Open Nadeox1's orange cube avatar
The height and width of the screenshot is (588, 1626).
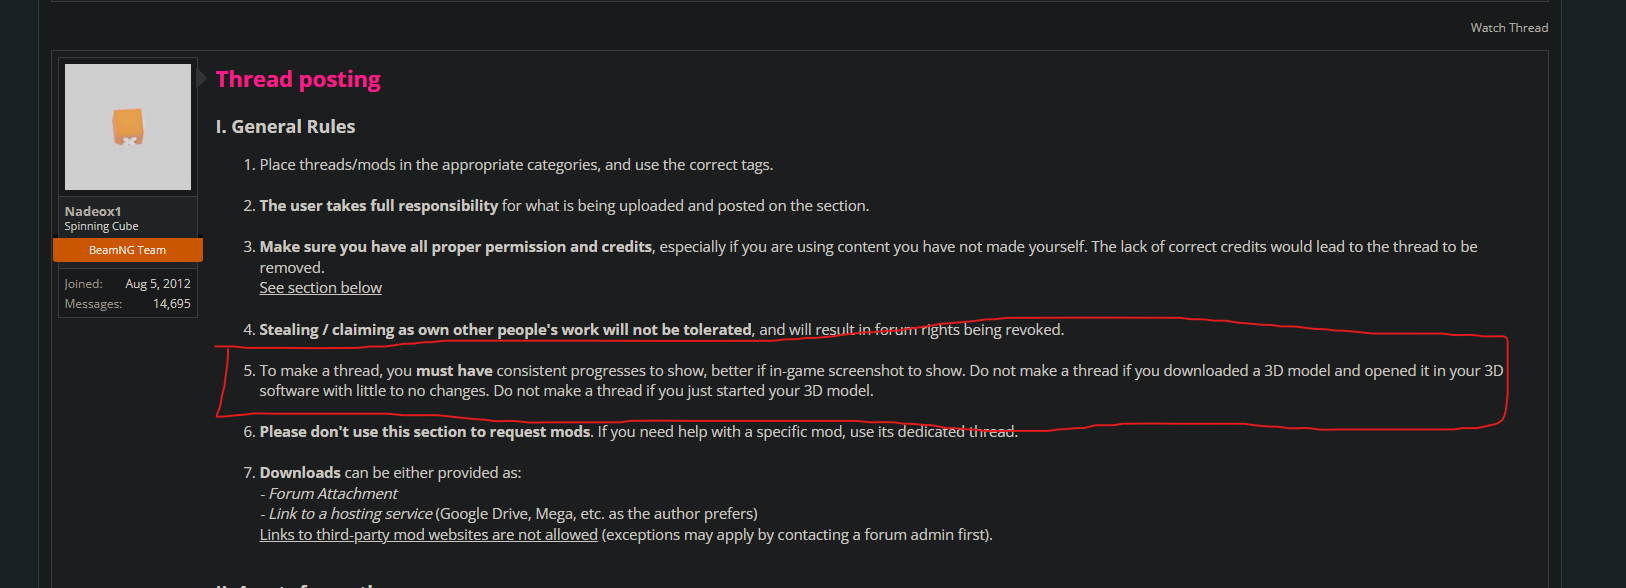[128, 127]
